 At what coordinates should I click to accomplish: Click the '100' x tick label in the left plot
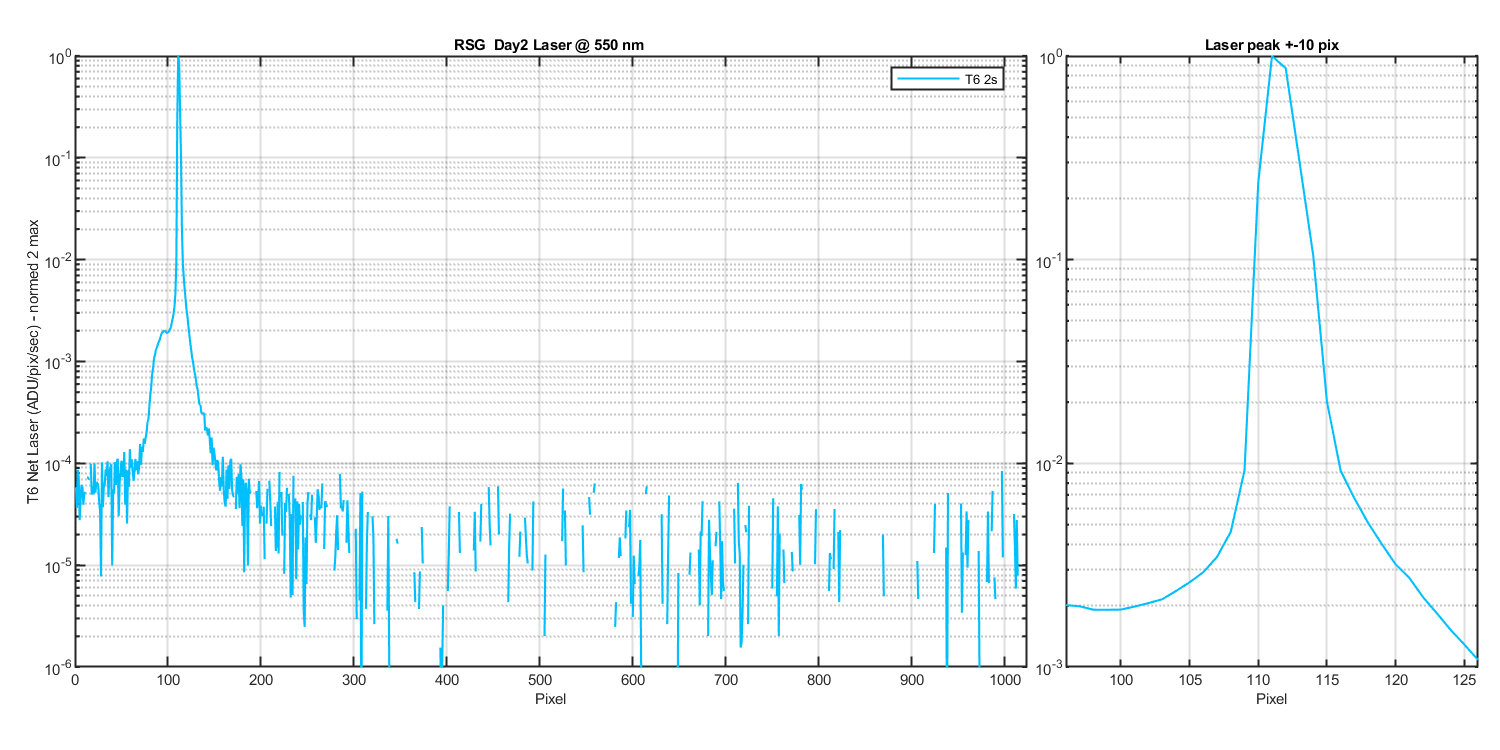point(168,679)
